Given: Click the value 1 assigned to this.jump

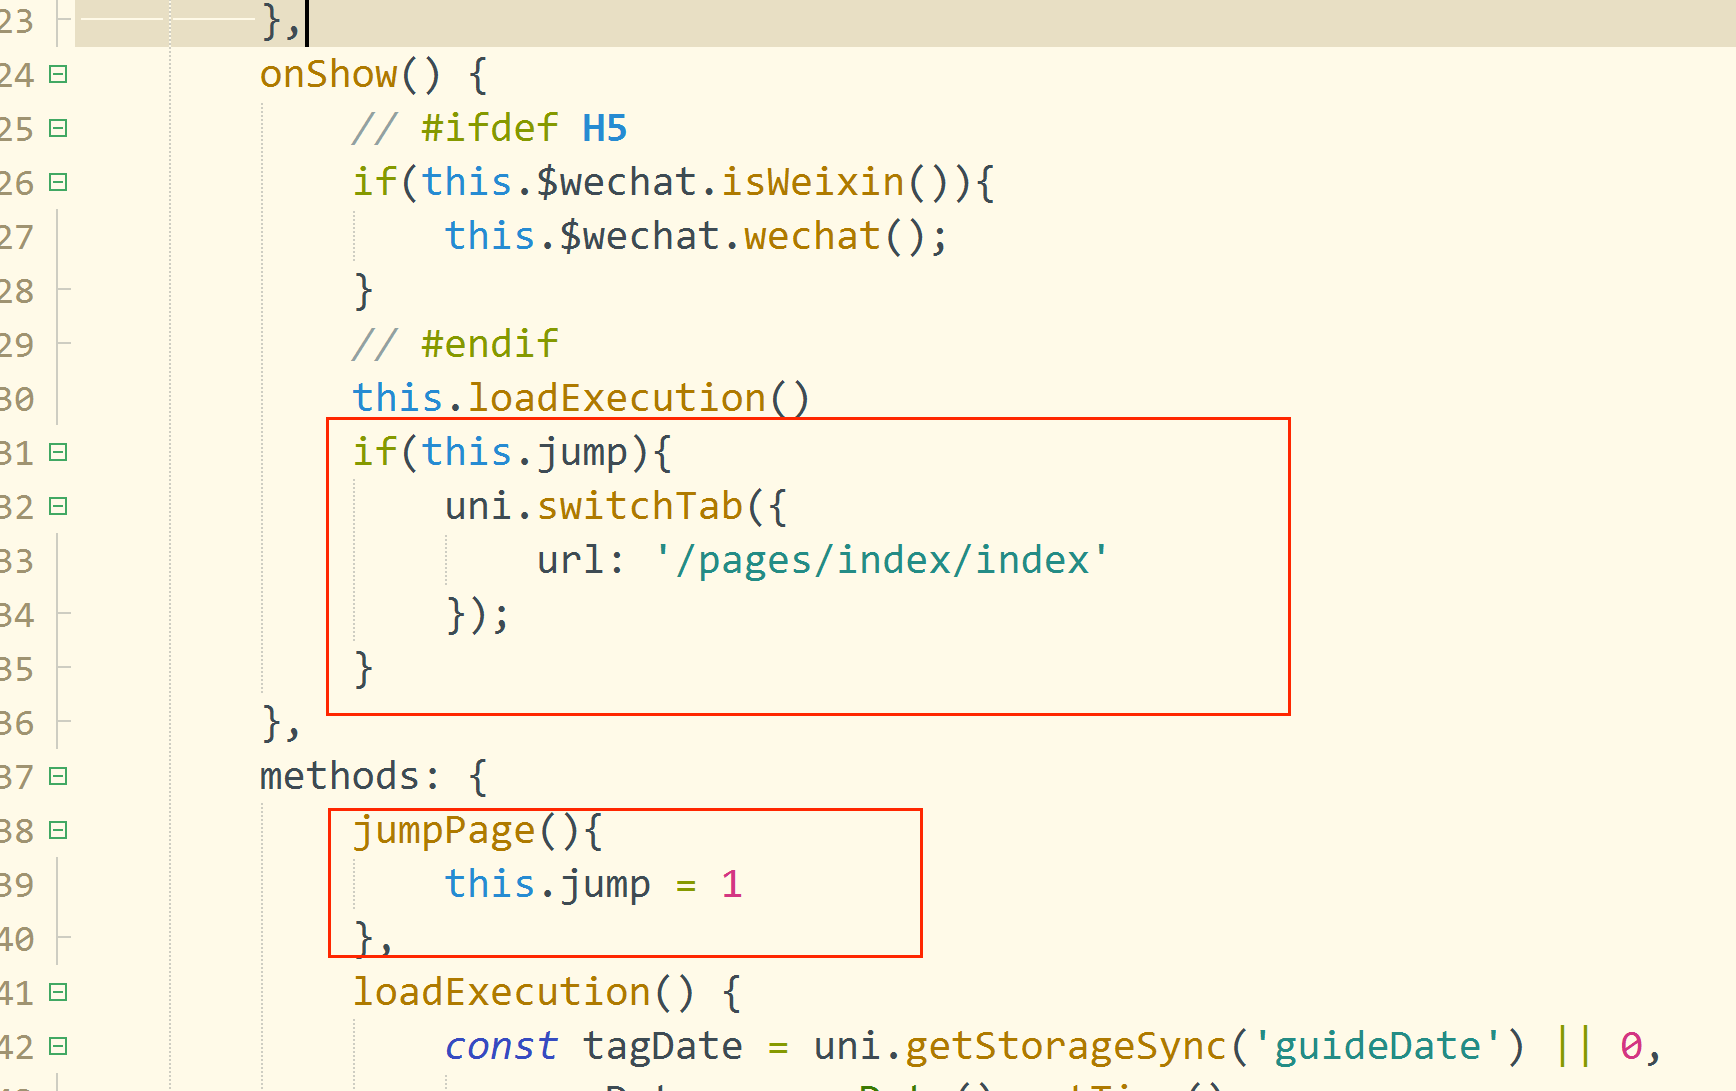Looking at the screenshot, I should pos(731,885).
